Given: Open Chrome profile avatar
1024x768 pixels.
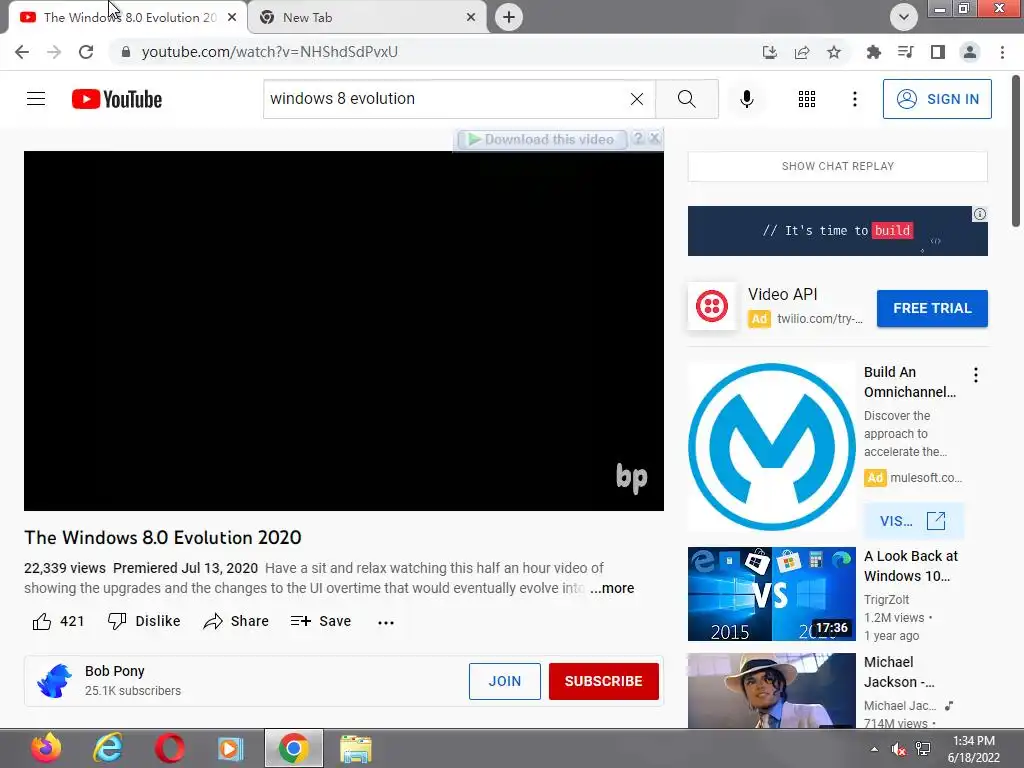Looking at the screenshot, I should 970,52.
